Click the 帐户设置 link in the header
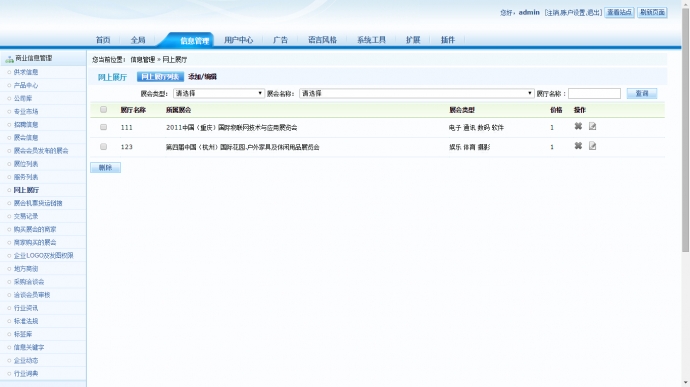The height and width of the screenshot is (387, 690). click(x=573, y=13)
